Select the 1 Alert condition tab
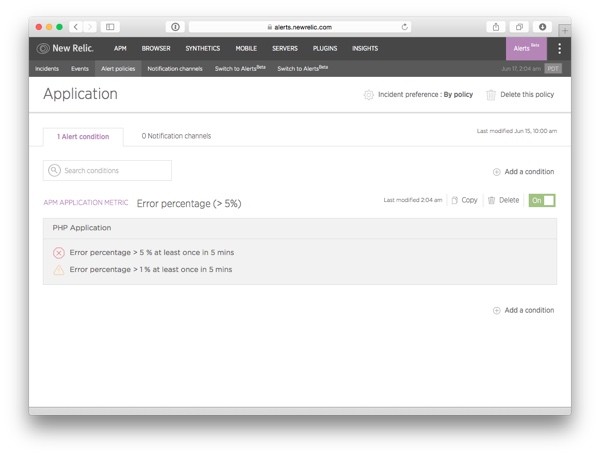Image resolution: width=600 pixels, height=457 pixels. pyautogui.click(x=83, y=137)
